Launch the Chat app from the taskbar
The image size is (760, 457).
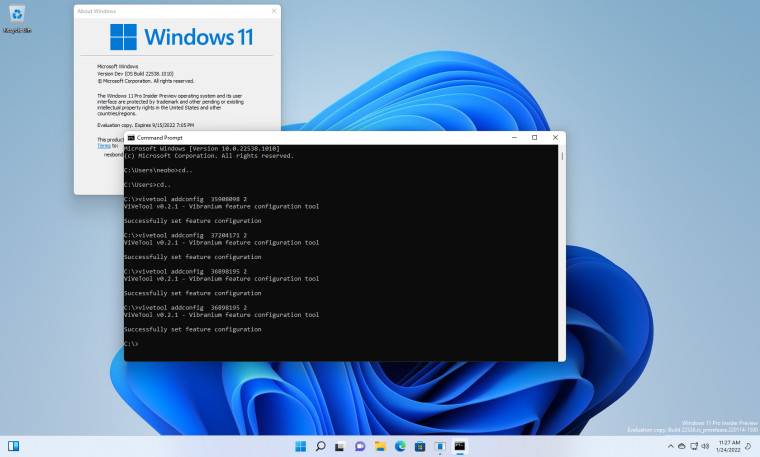360,446
